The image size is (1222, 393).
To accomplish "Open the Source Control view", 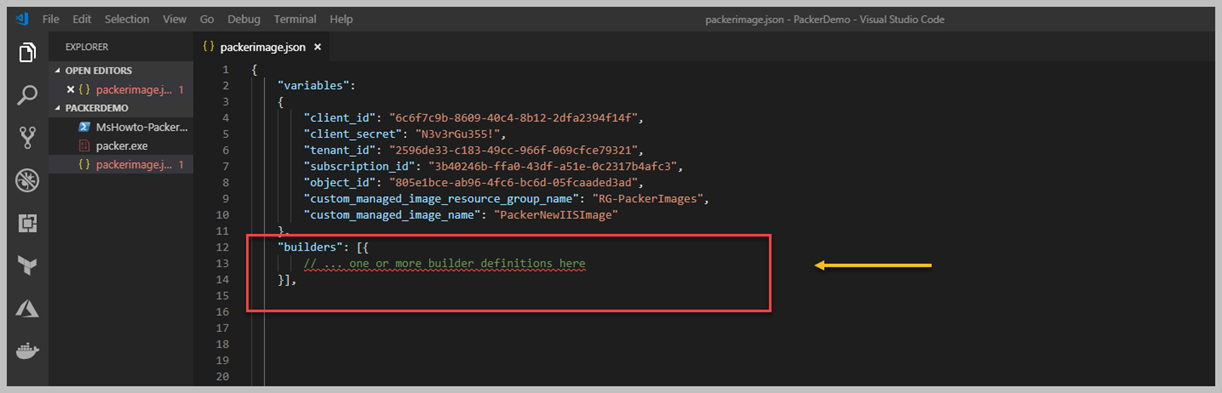I will point(27,138).
